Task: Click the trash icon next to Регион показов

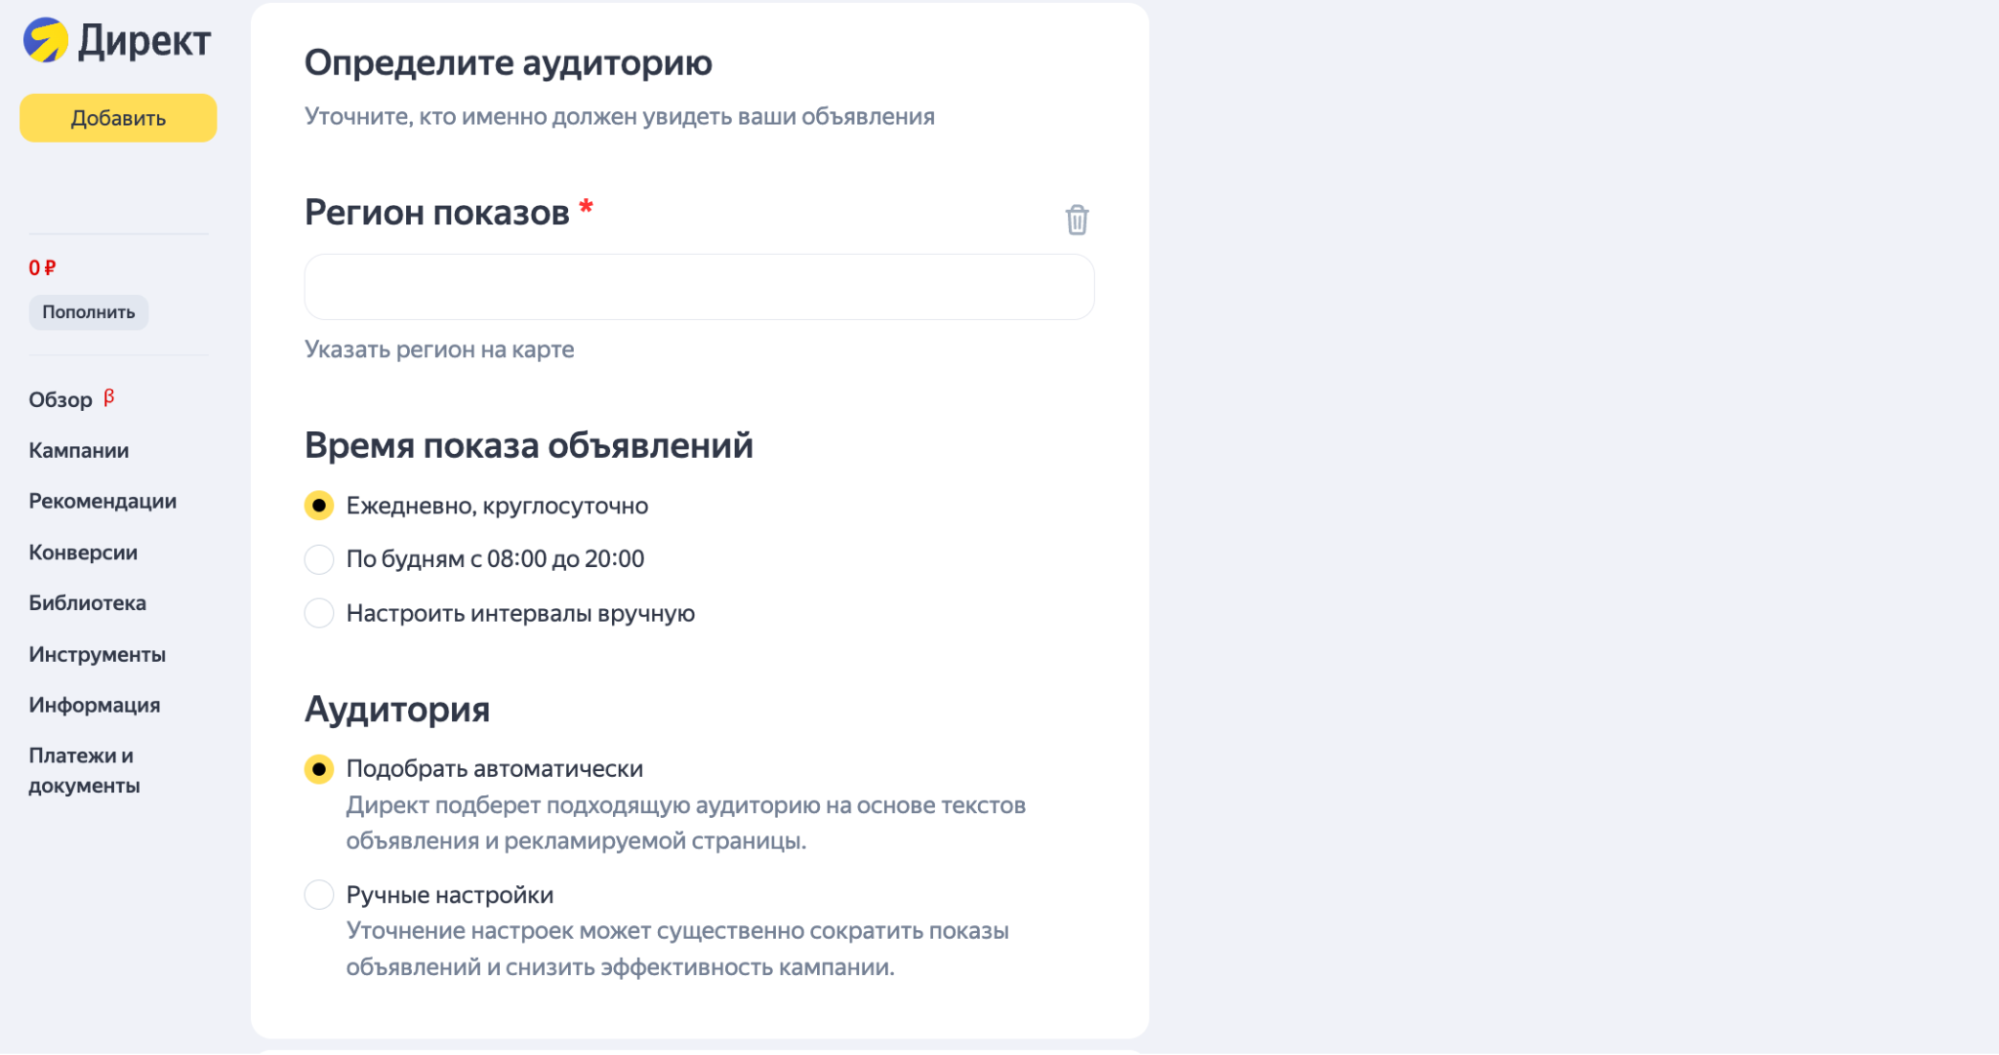Action: [1076, 220]
